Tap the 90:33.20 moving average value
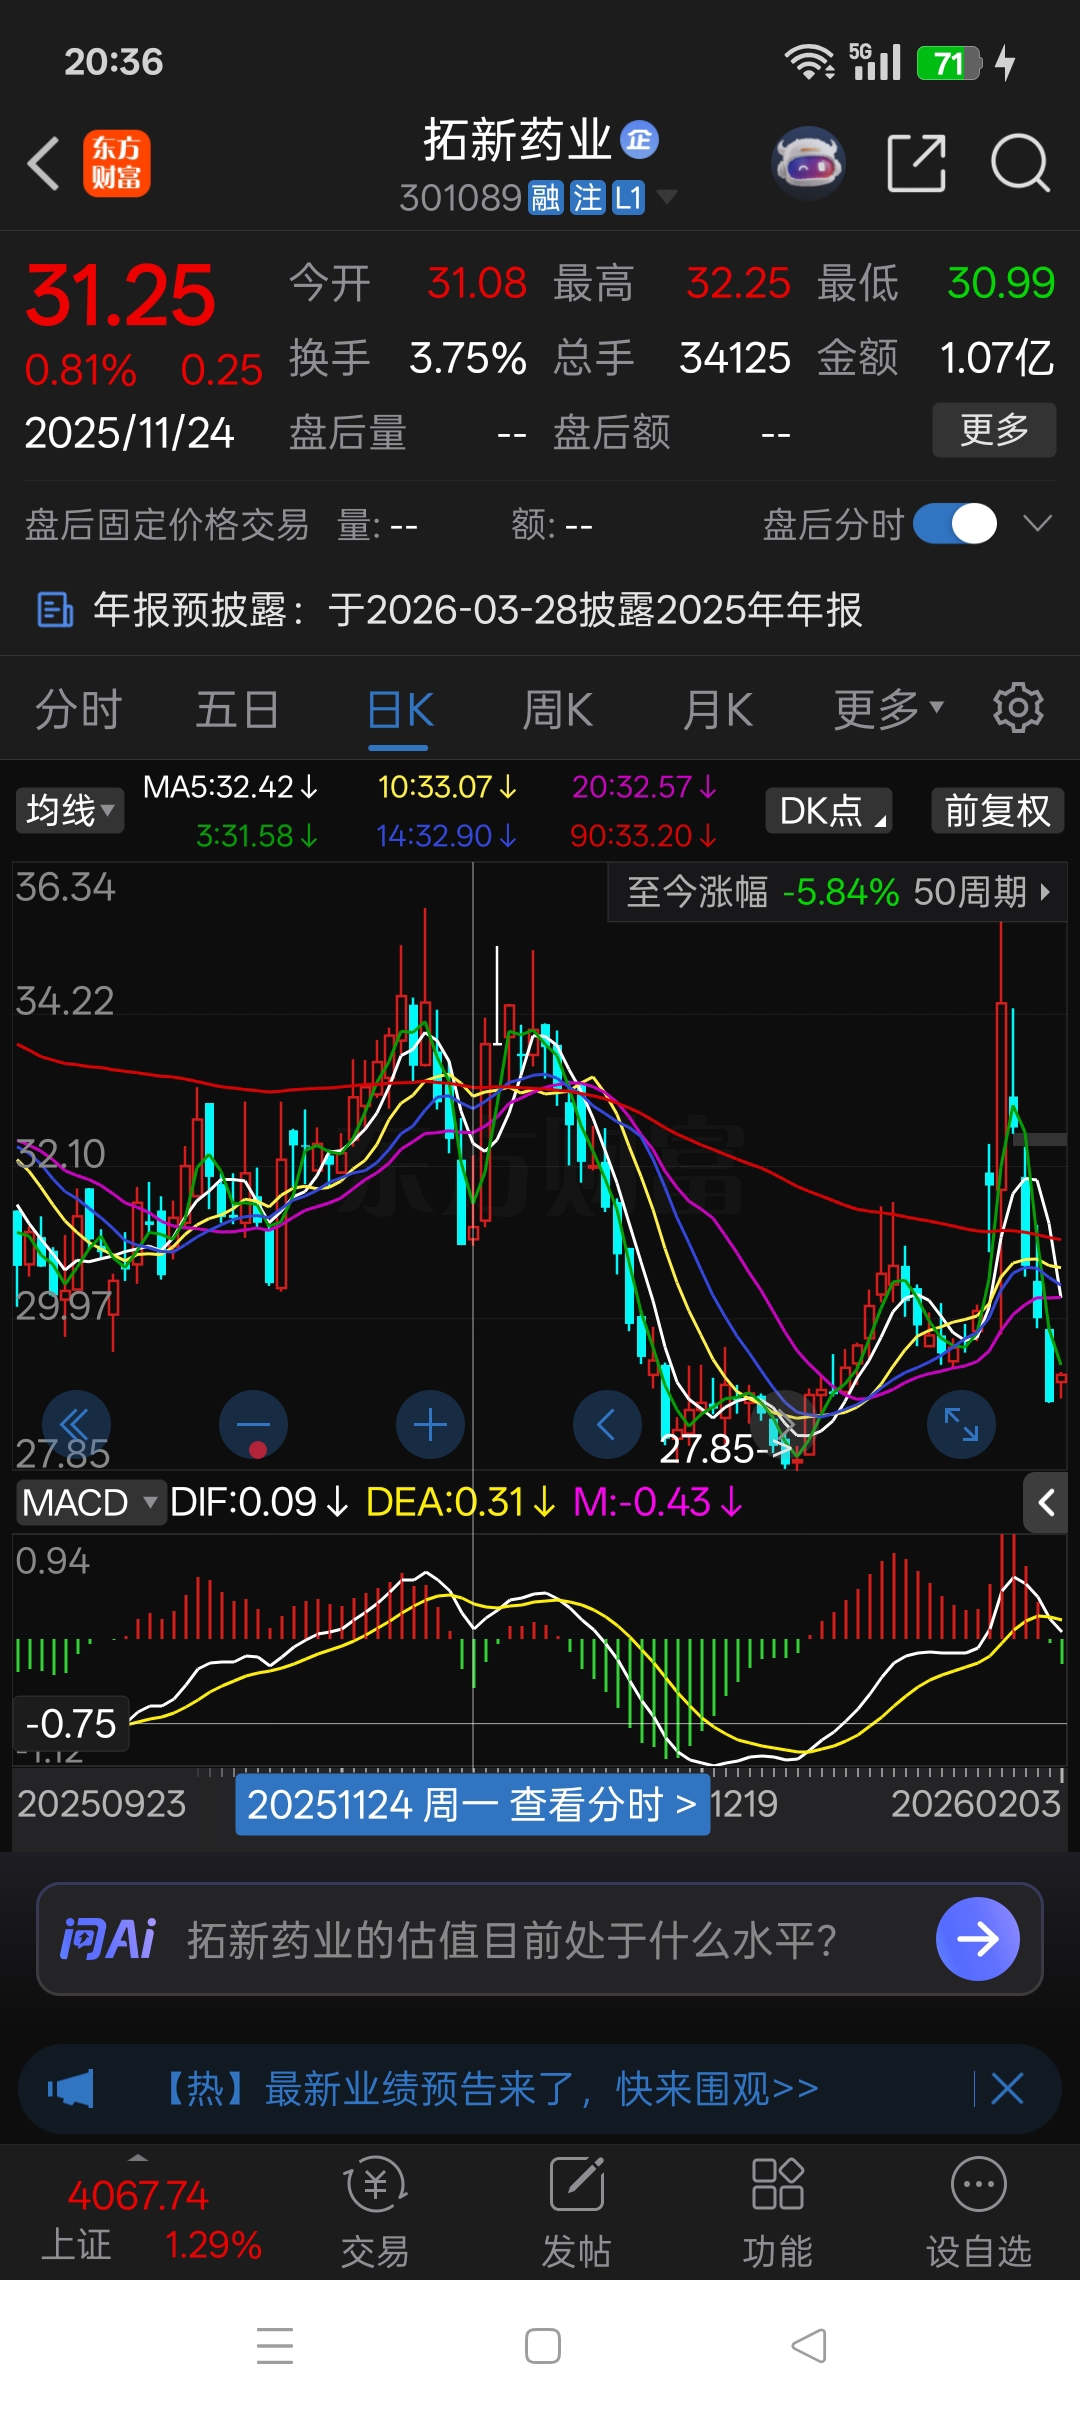Viewport: 1080px width, 2412px height. (643, 835)
